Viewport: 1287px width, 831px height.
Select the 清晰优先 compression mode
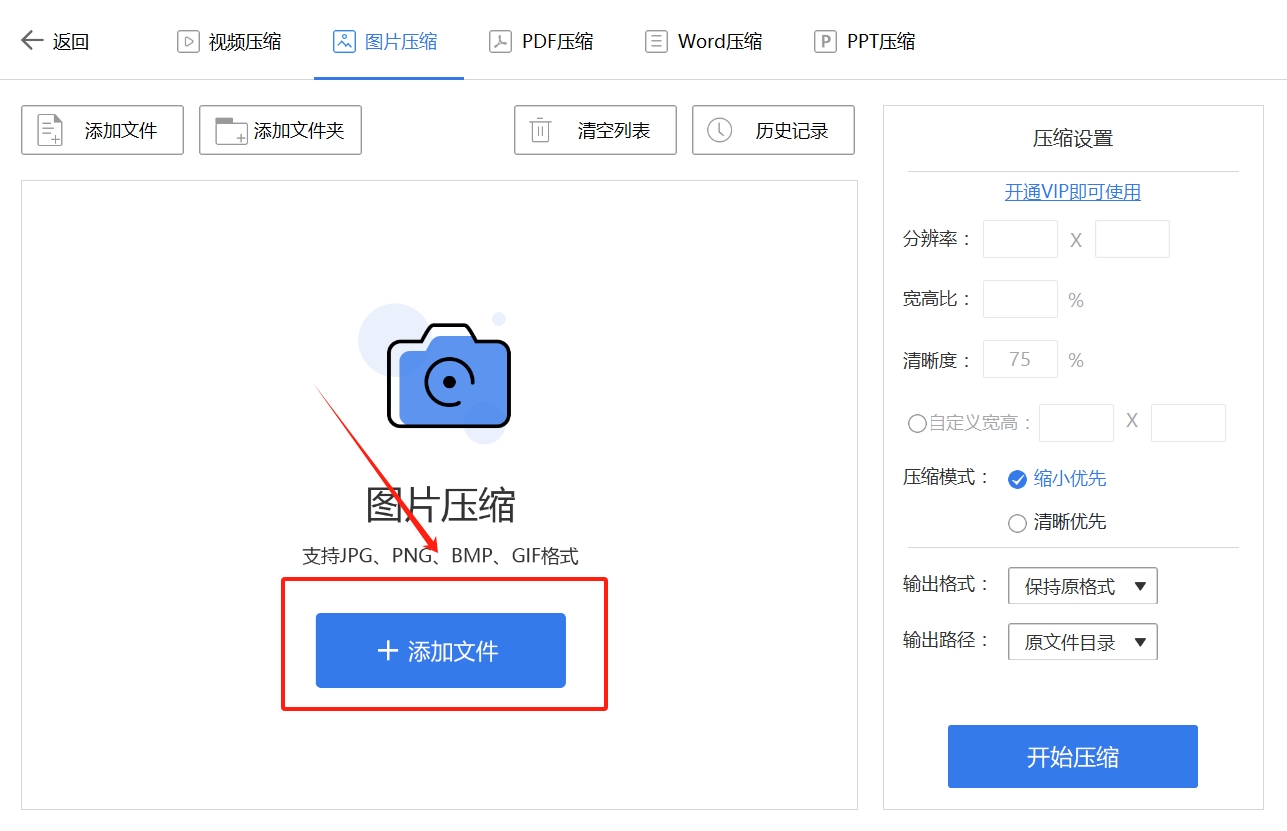(x=1057, y=522)
